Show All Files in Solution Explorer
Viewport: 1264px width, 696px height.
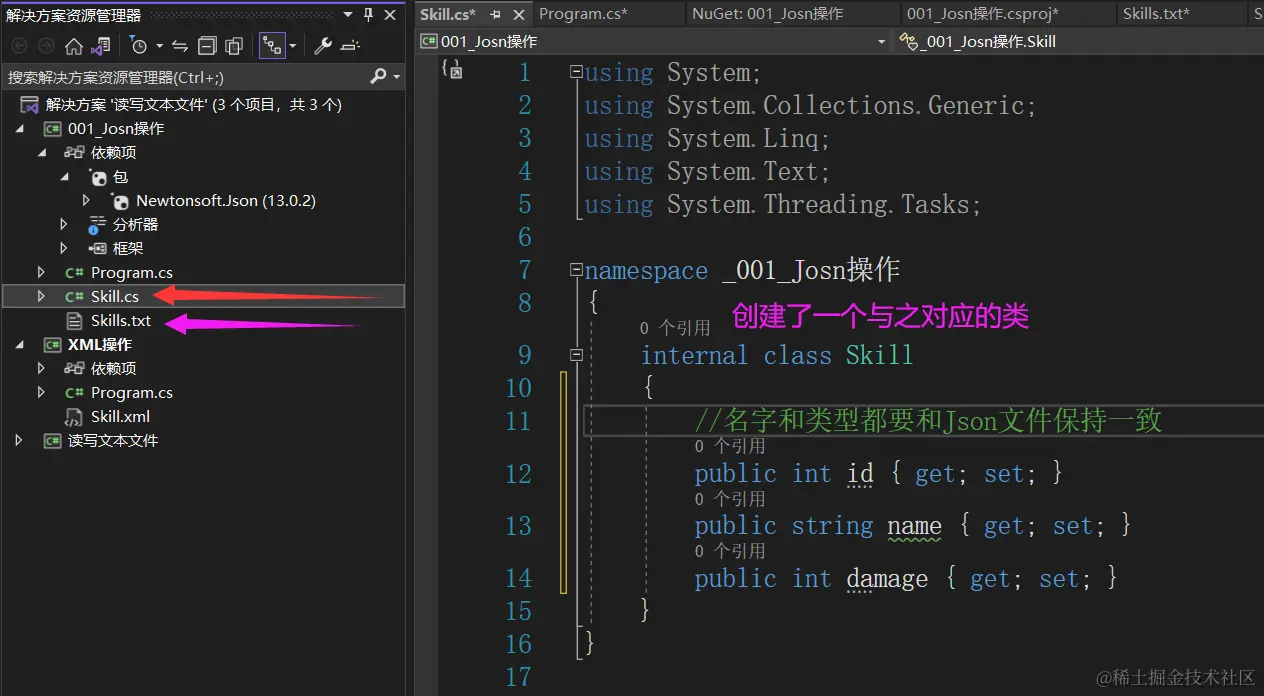click(x=234, y=45)
